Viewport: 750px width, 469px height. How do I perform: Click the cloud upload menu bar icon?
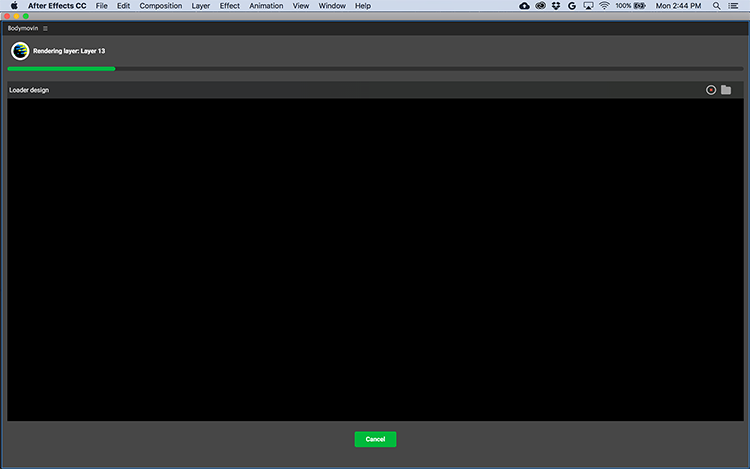524,6
